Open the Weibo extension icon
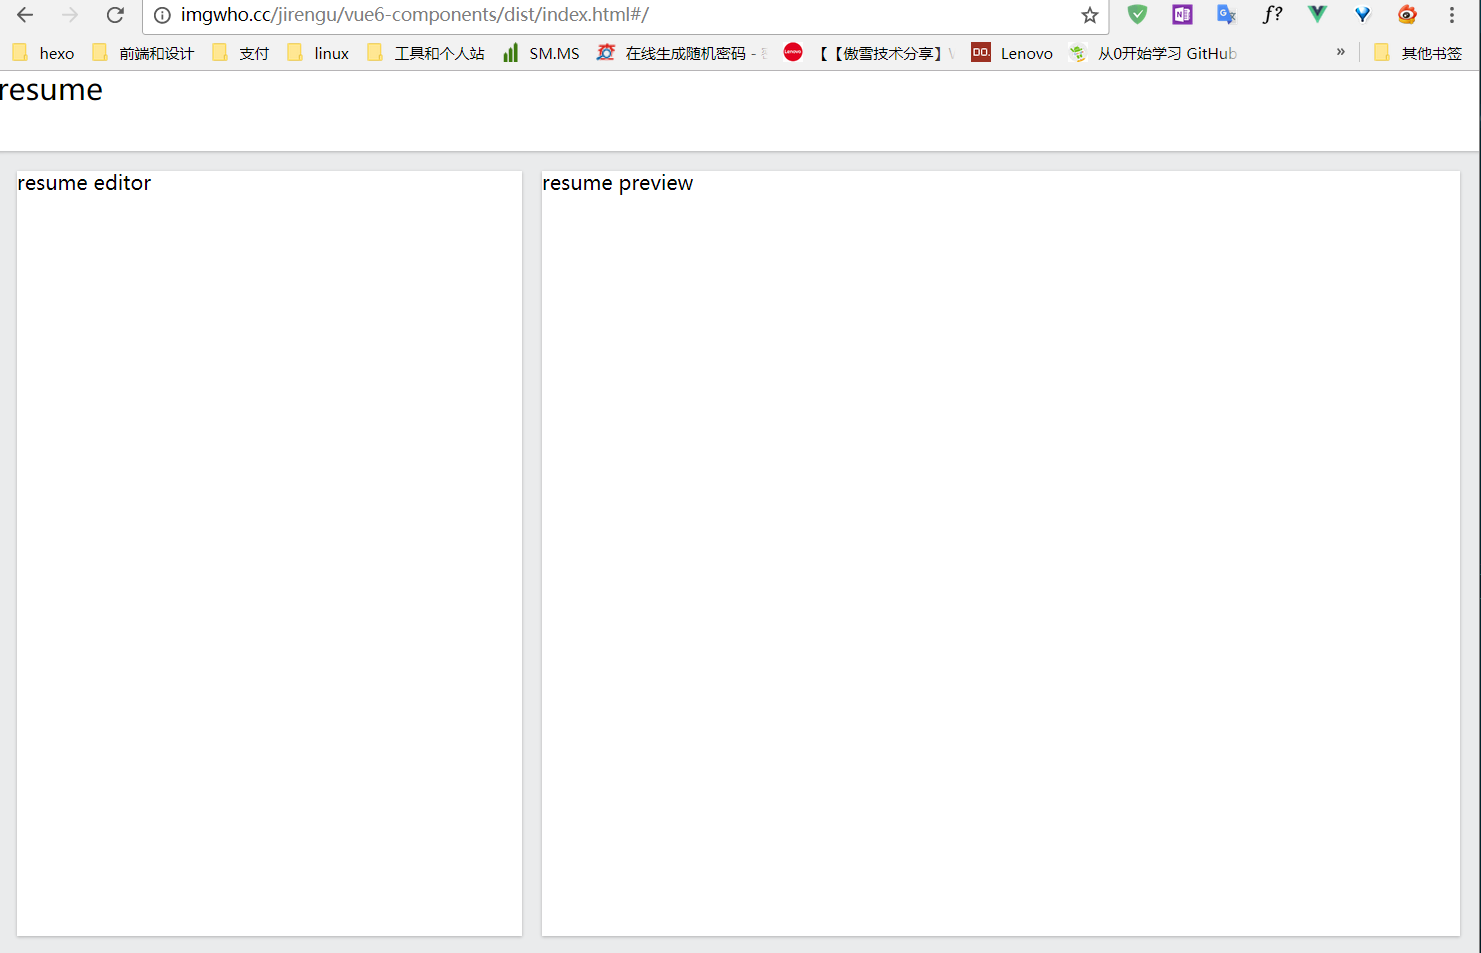 click(x=1407, y=14)
